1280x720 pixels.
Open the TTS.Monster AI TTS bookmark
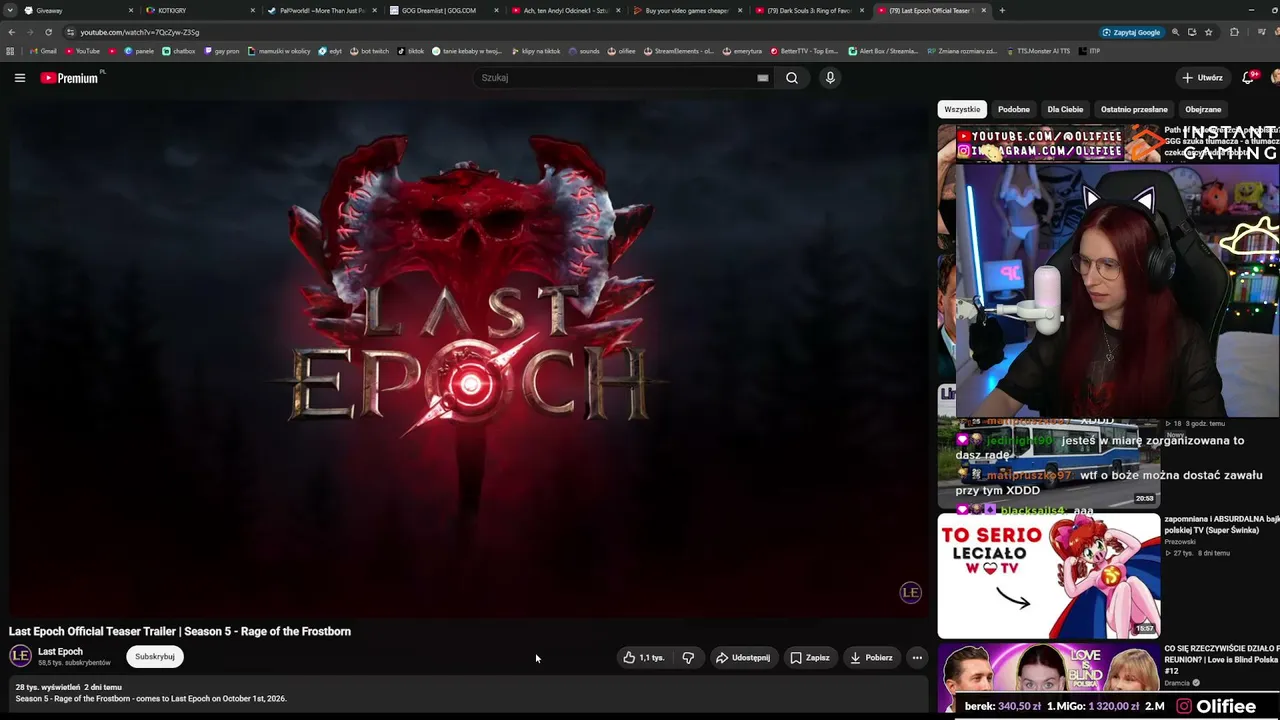click(x=1039, y=51)
